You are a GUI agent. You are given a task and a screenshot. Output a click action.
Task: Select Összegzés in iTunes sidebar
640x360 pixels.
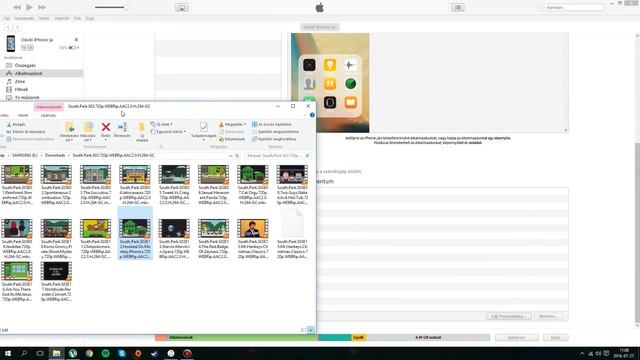pos(25,65)
